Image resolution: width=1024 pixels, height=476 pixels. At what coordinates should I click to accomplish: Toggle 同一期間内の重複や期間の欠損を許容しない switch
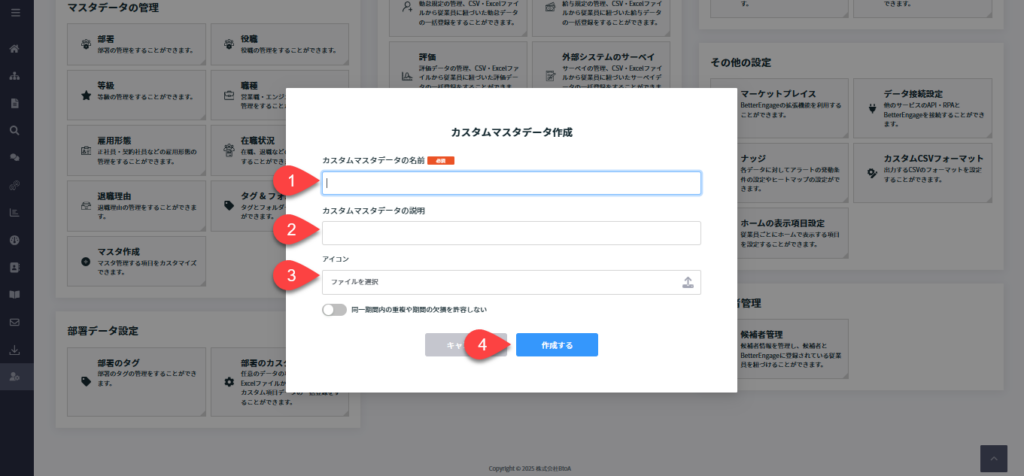pyautogui.click(x=334, y=309)
